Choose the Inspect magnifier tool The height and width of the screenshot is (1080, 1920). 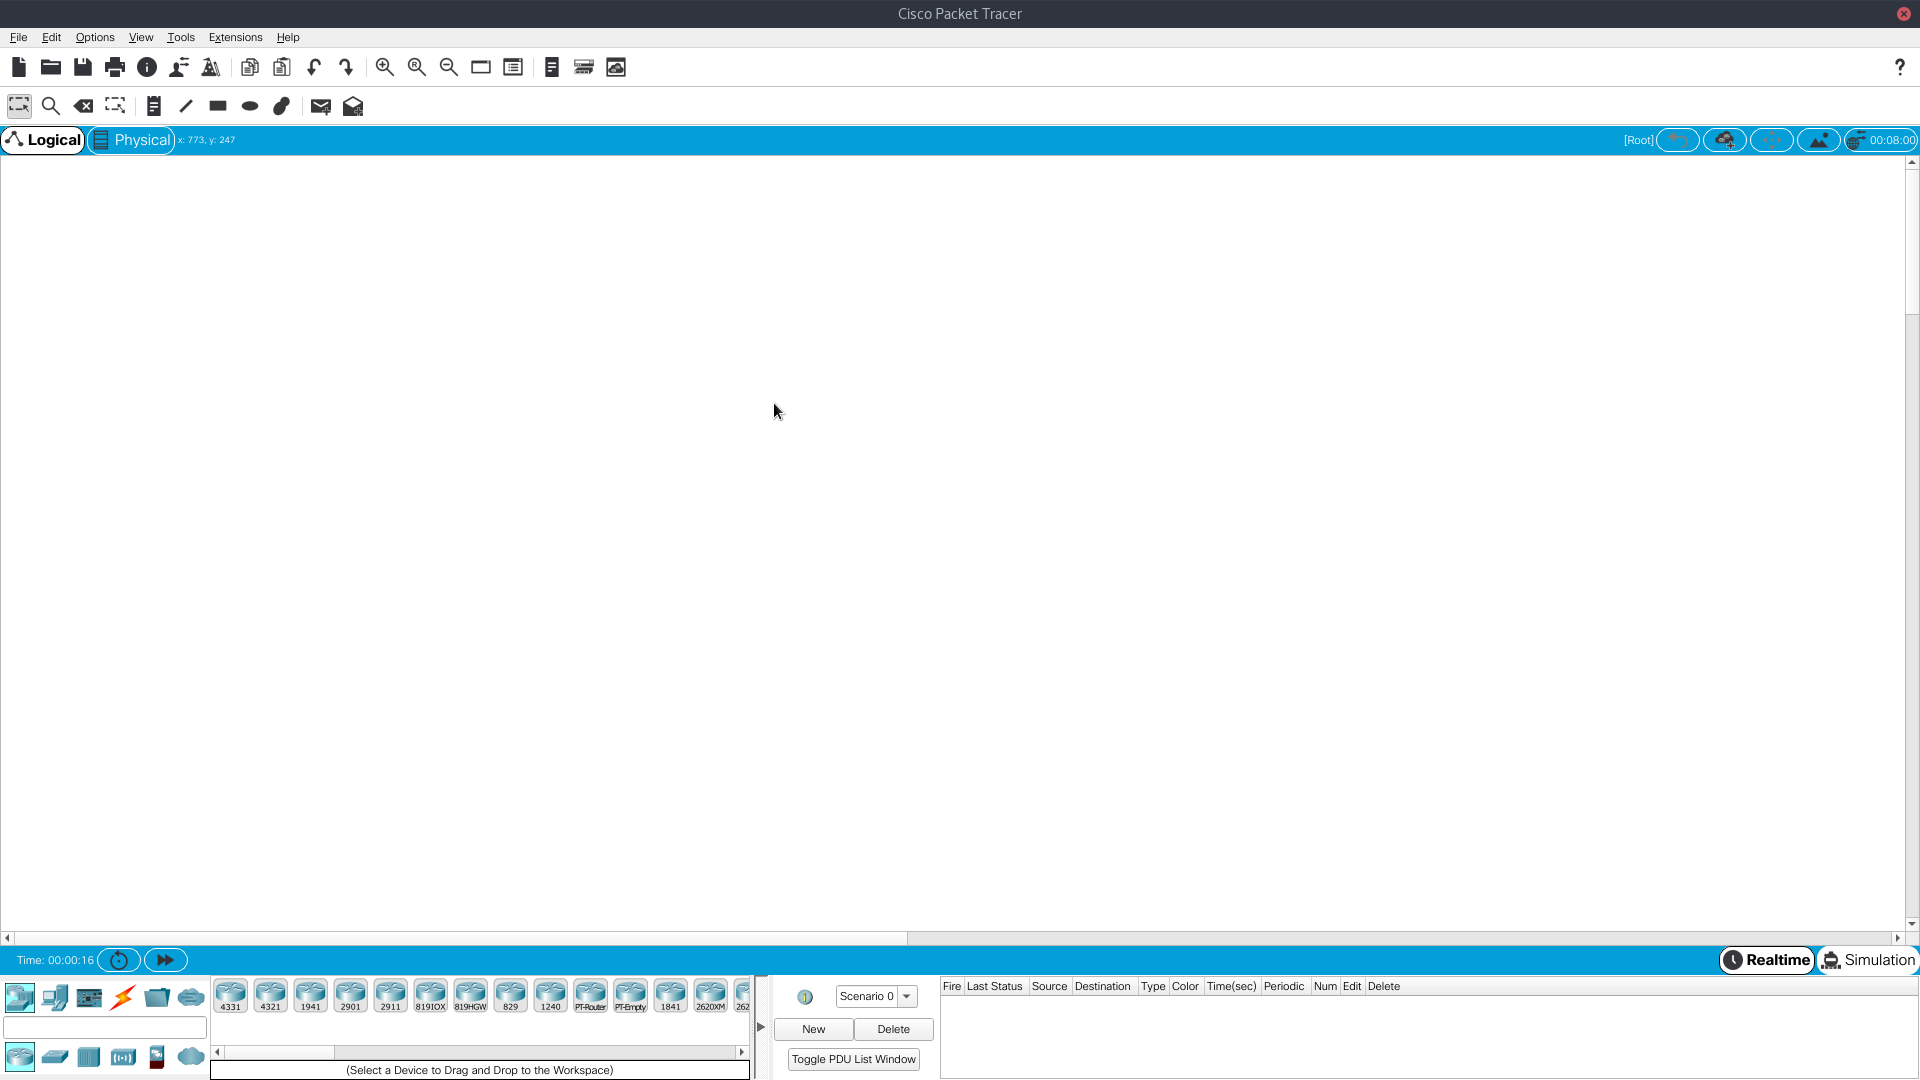coord(51,106)
